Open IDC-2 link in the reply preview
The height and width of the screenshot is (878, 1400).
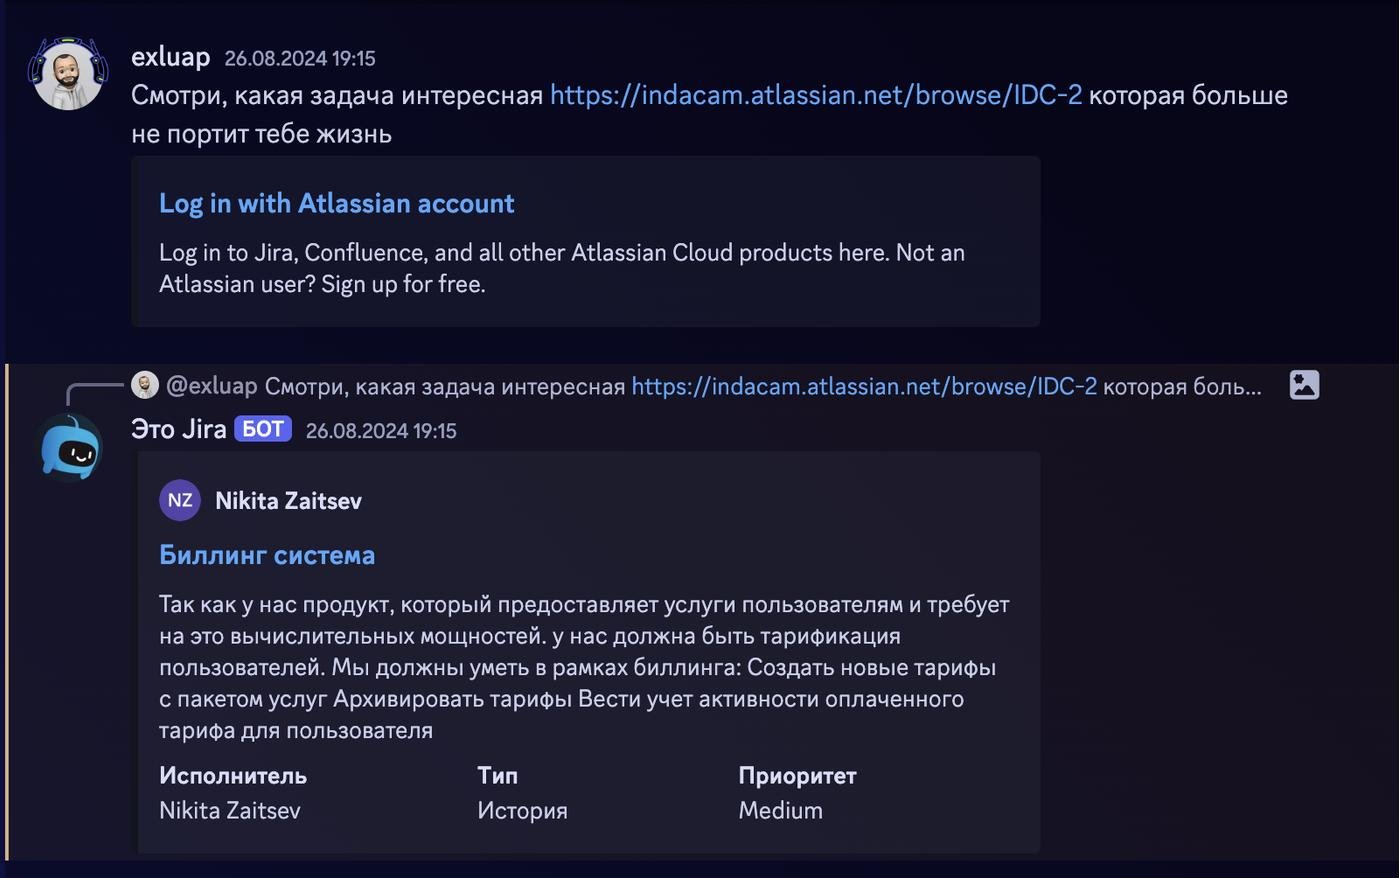tap(864, 386)
